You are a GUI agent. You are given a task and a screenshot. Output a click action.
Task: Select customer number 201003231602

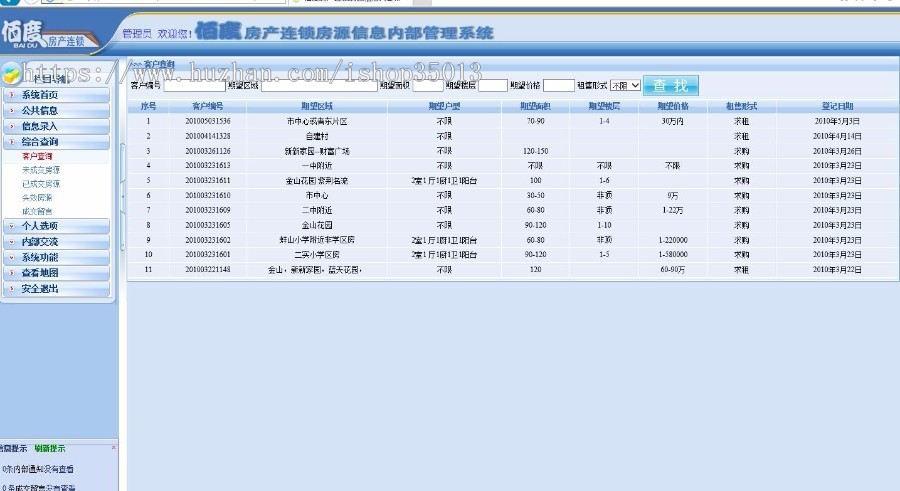click(x=208, y=240)
